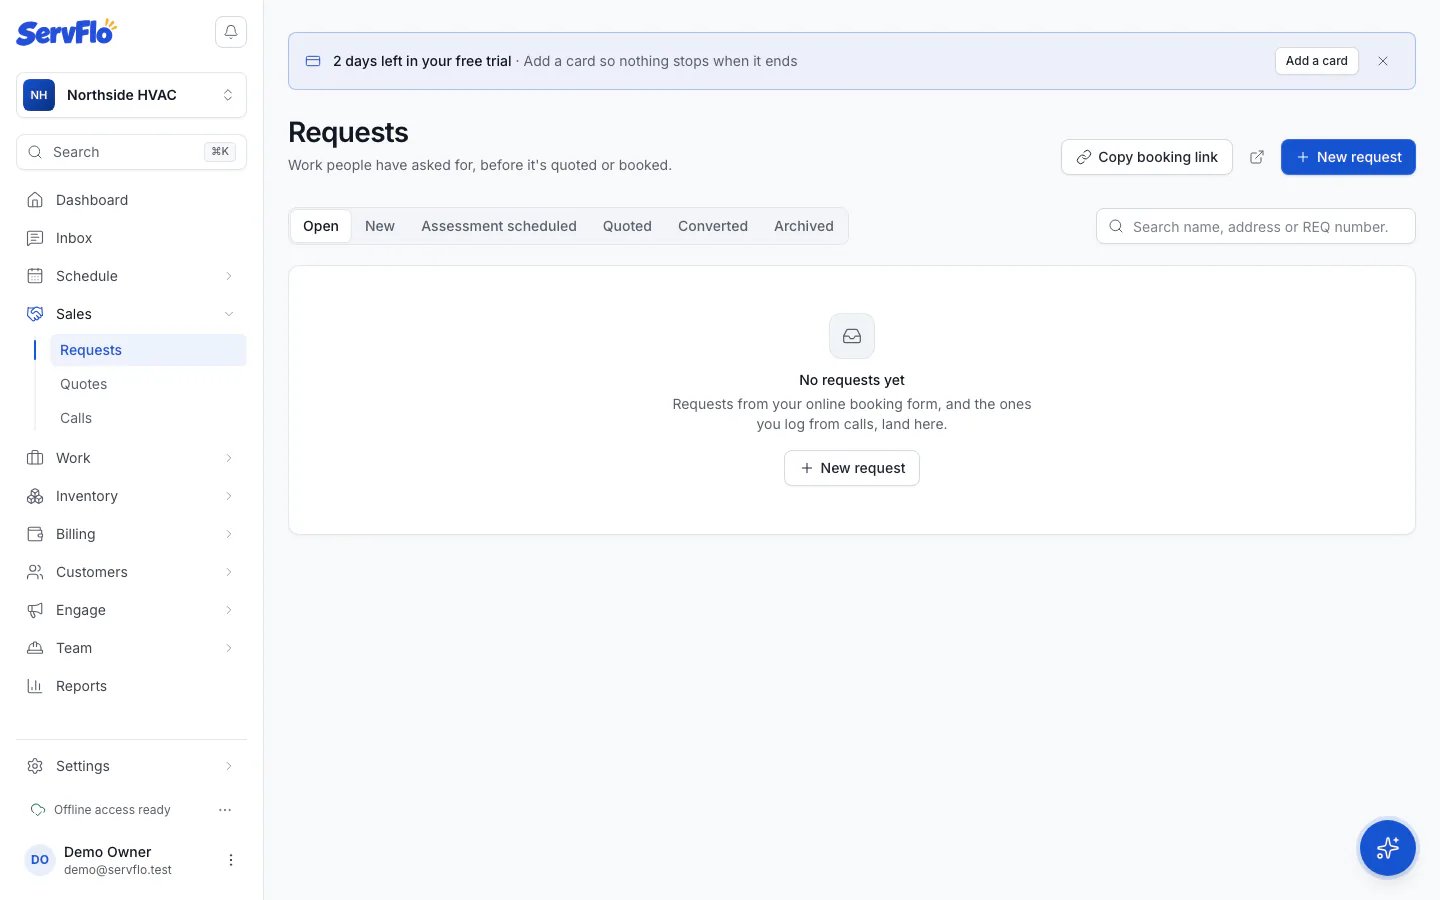Expand the Engage section chevron

point(229,610)
